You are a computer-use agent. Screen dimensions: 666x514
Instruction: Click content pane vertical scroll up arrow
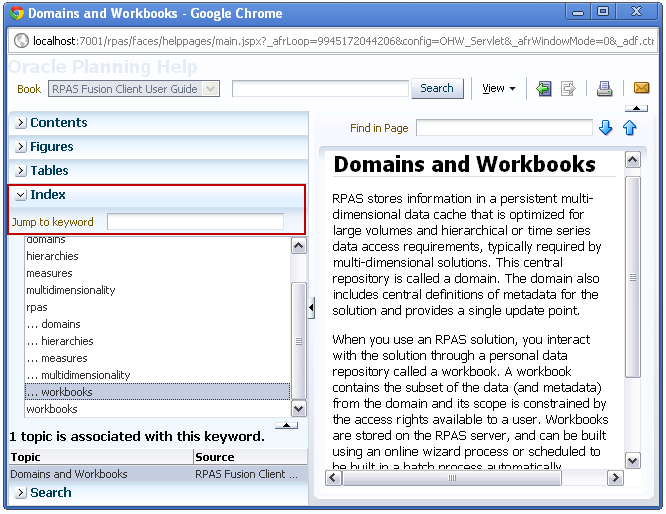(x=632, y=160)
